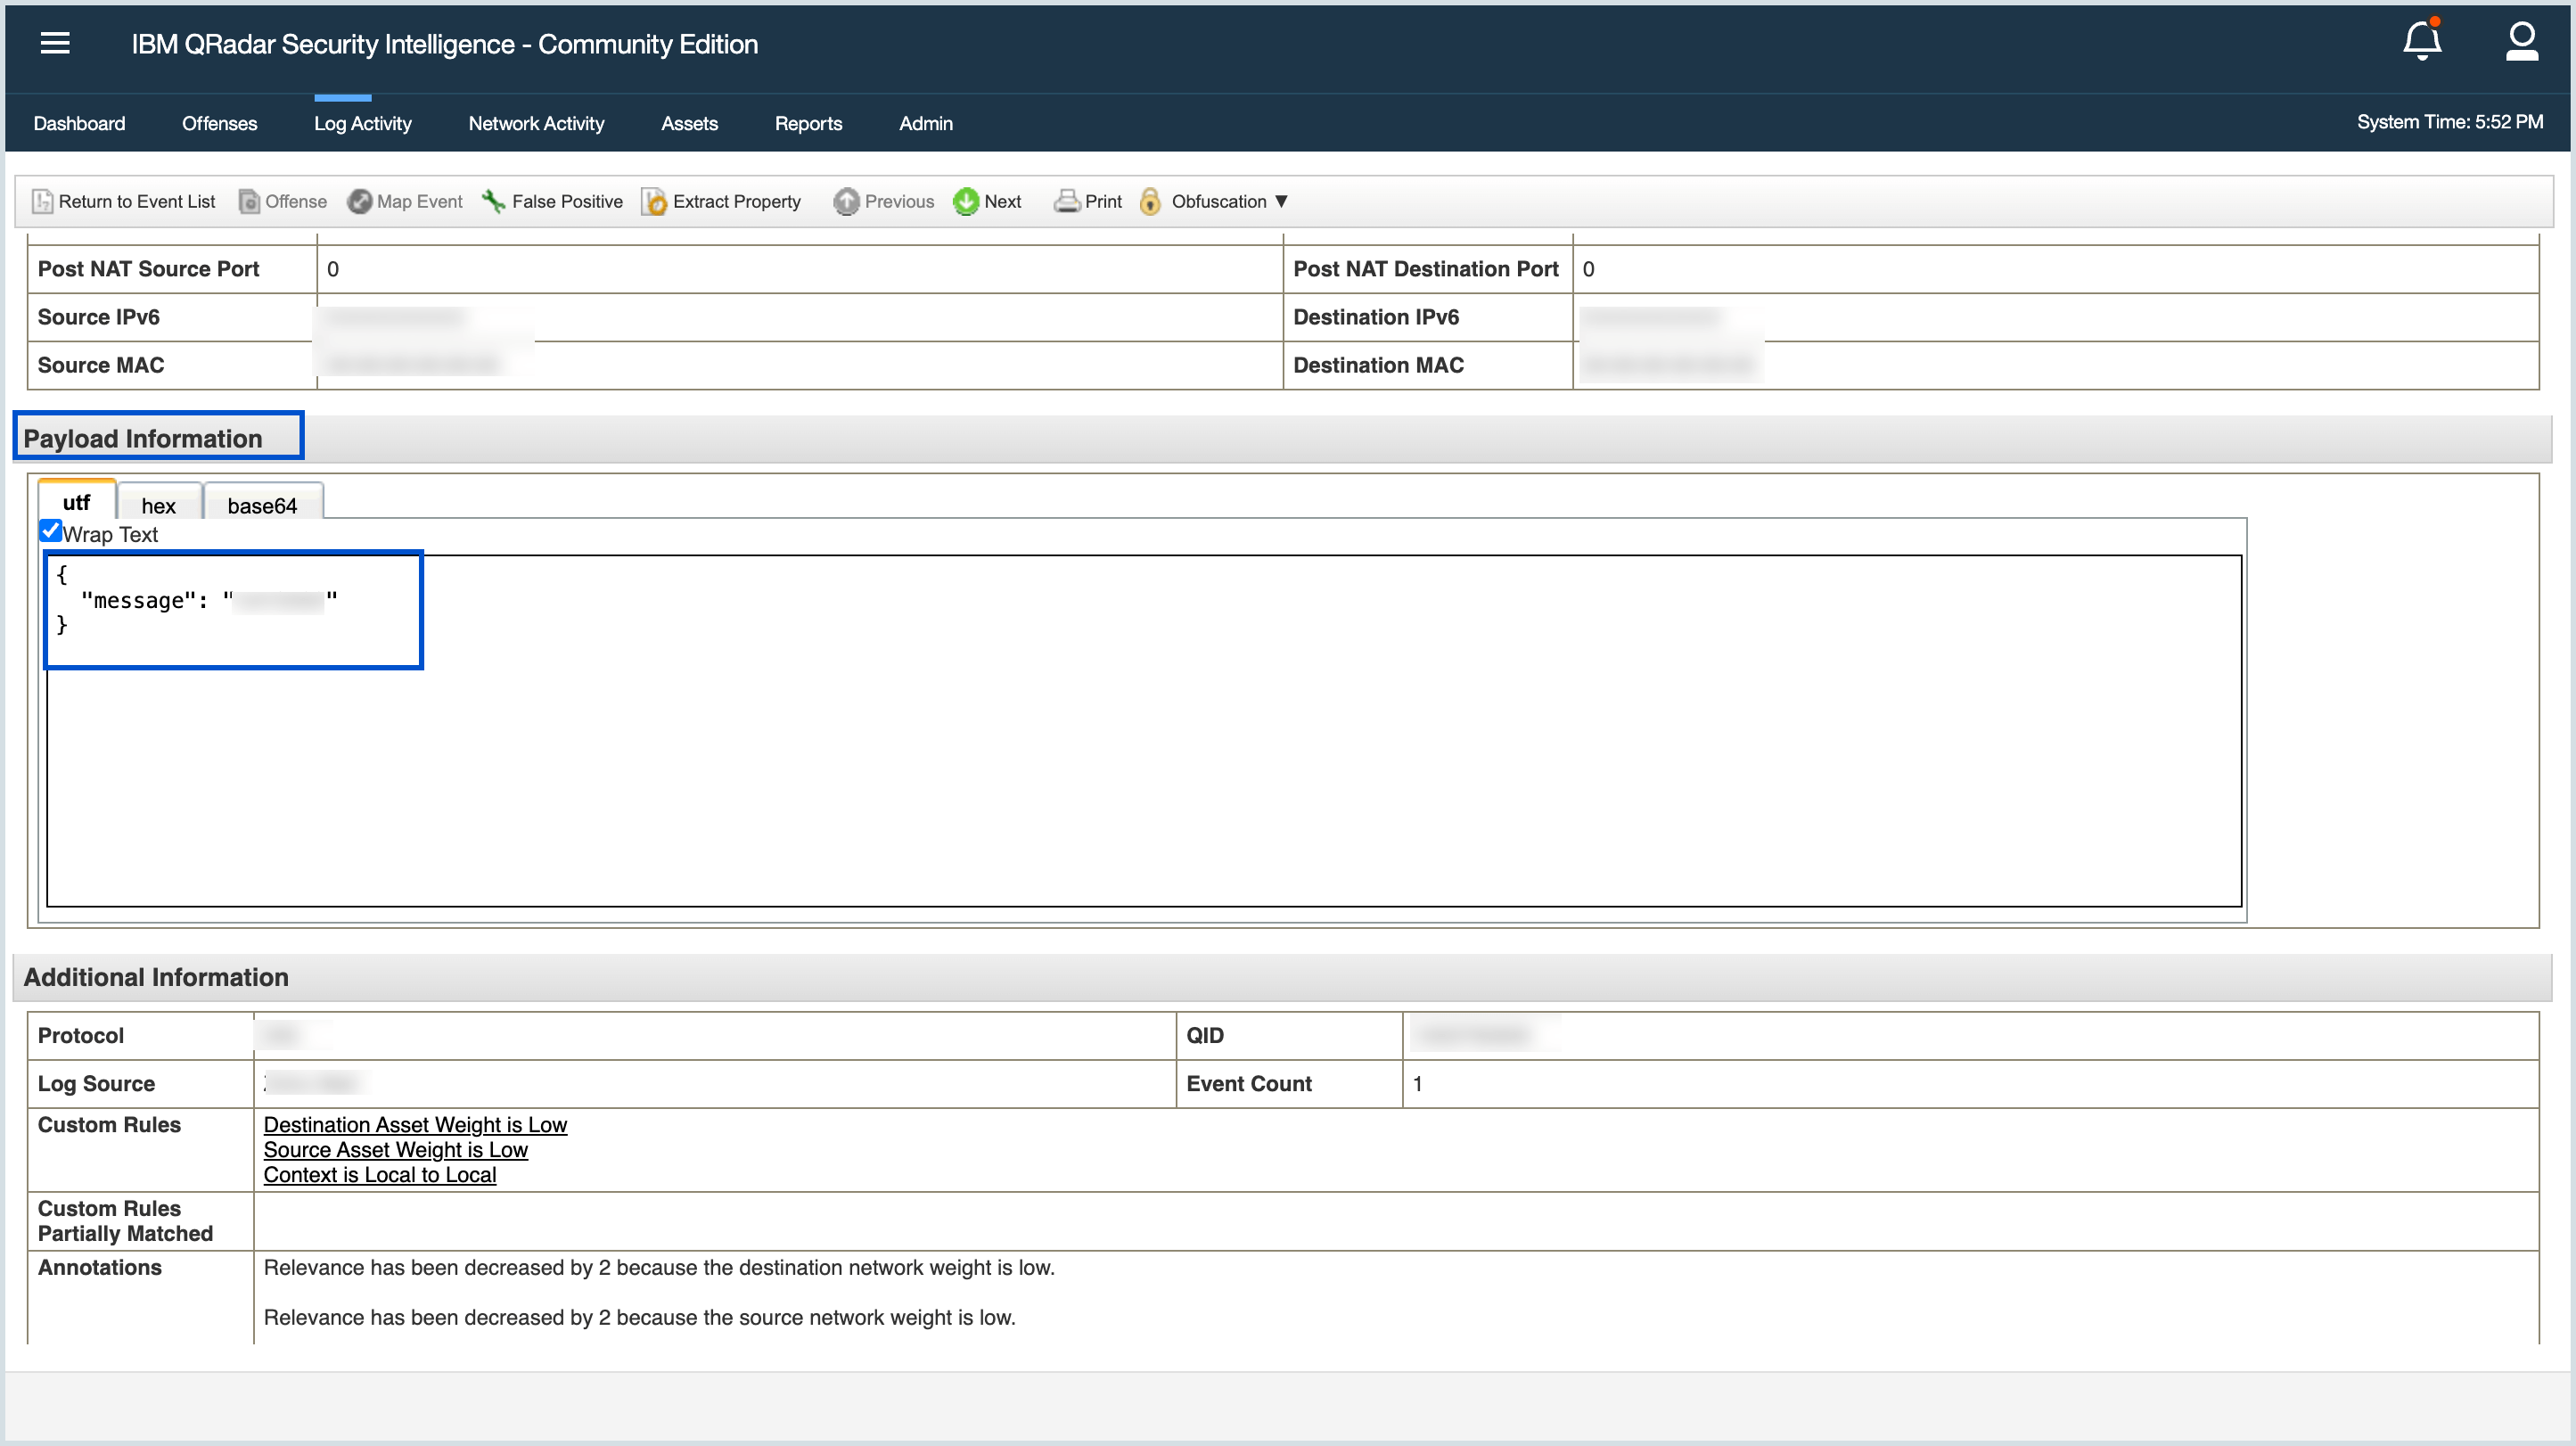Uncheck the Wrap Text checkbox
The width and height of the screenshot is (2576, 1446).
point(51,531)
